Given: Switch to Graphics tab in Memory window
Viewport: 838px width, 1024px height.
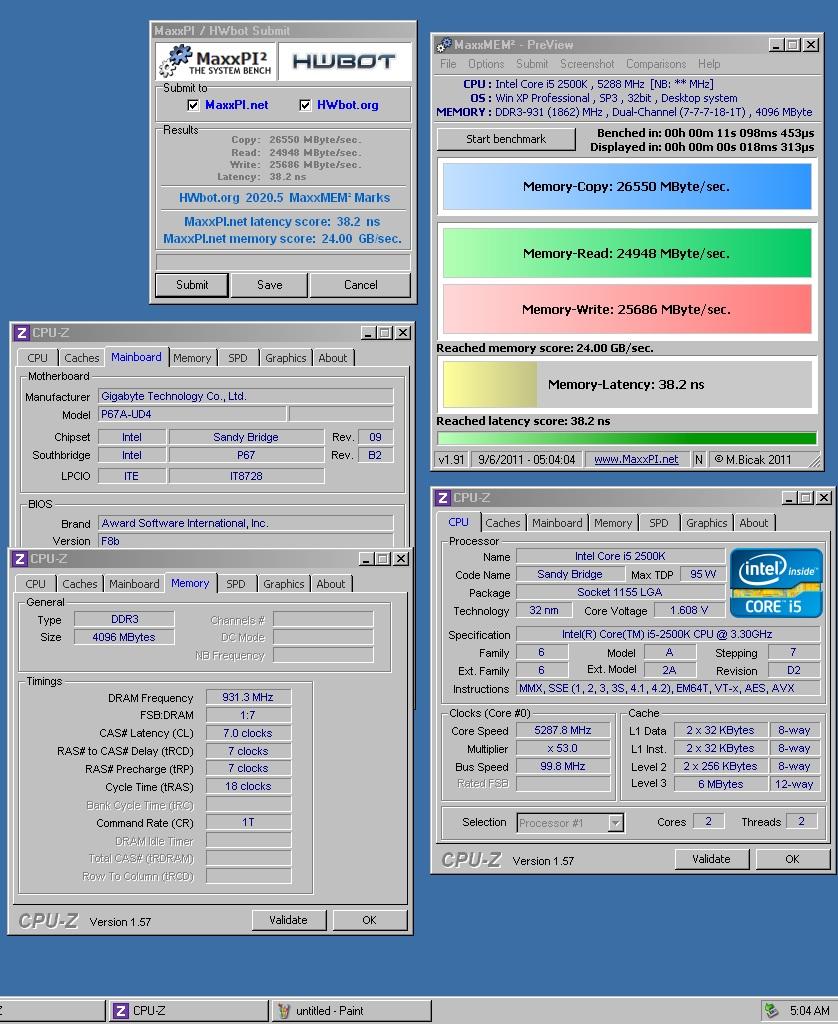Looking at the screenshot, I should pyautogui.click(x=283, y=584).
